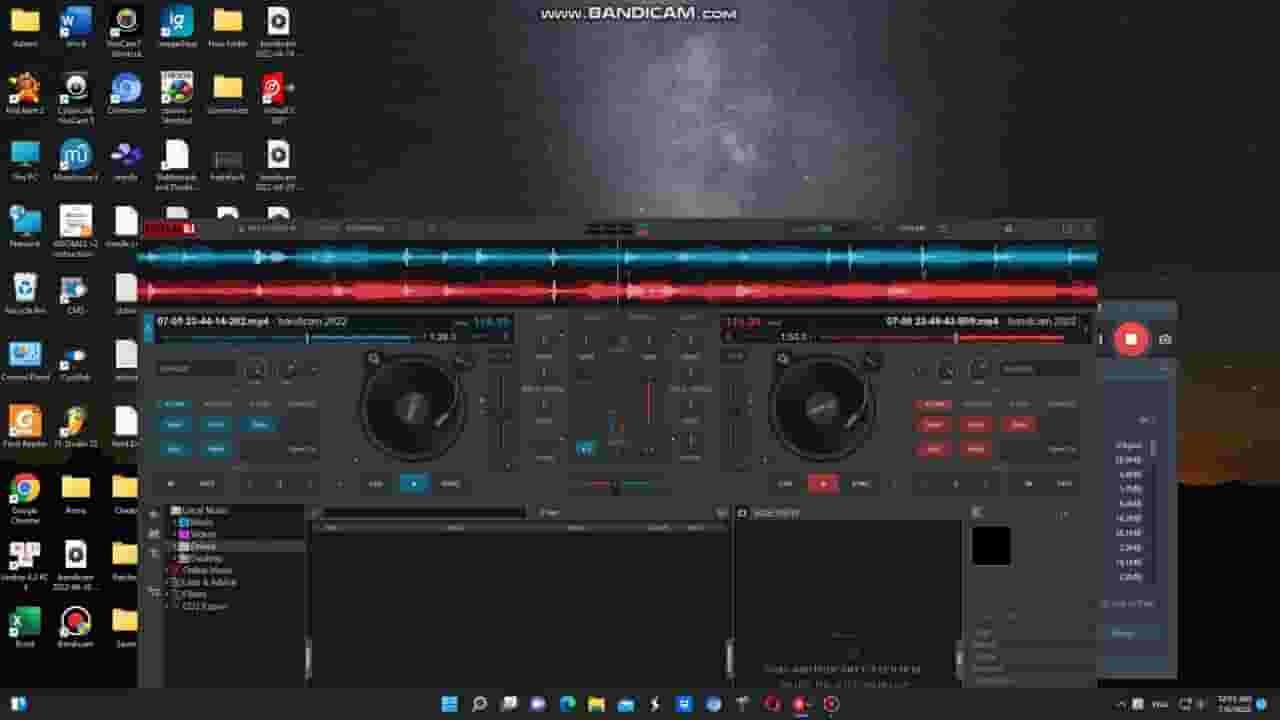Screen dimensions: 1280x720
Task: Expand the Filters folder in browser tree
Action: 174,595
